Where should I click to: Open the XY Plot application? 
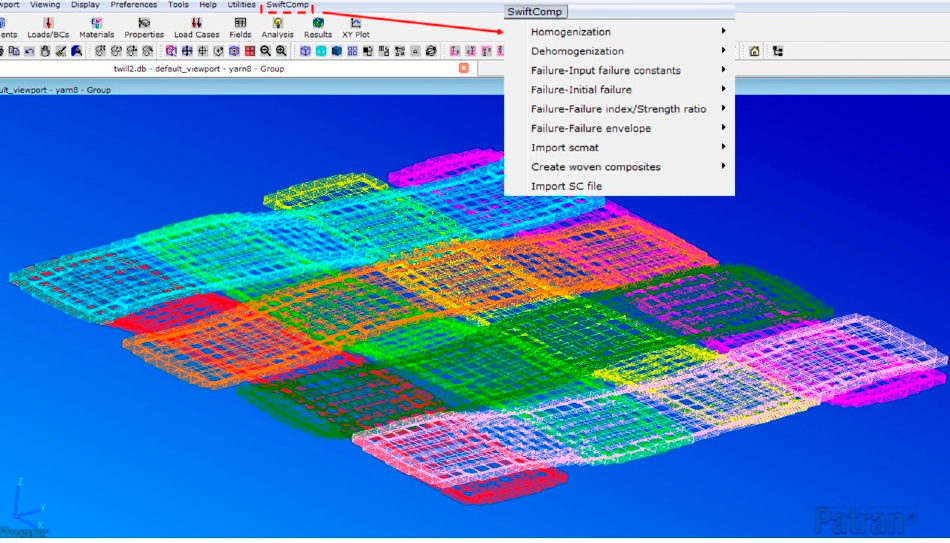click(356, 28)
